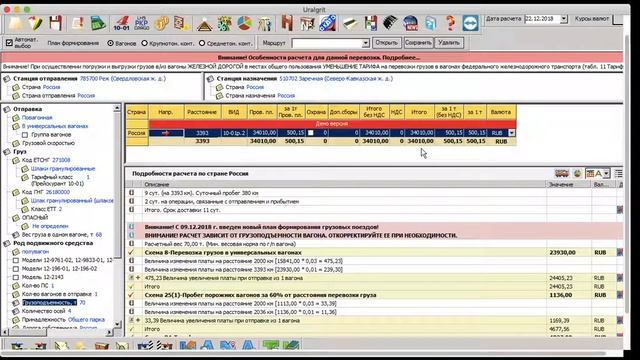Check Модели 12-9761-02 checkbox
The width and height of the screenshot is (640, 360).
pos(16,260)
